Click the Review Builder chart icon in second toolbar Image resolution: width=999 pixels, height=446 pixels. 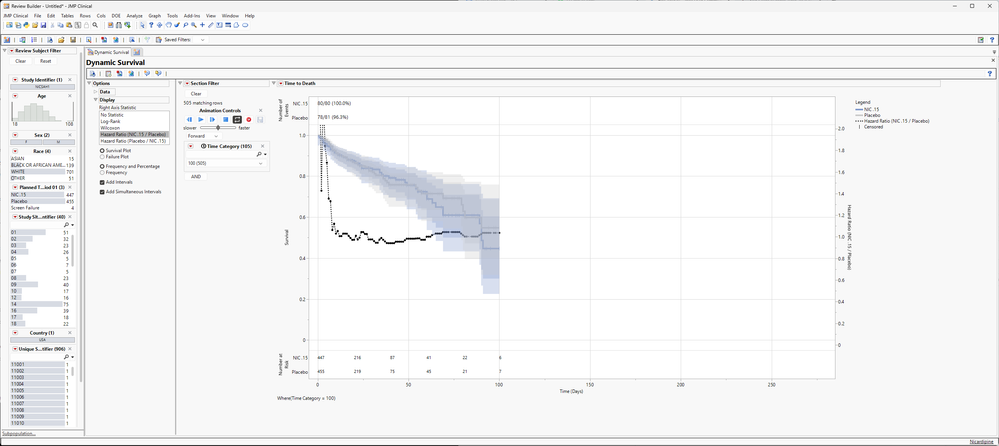[6, 40]
